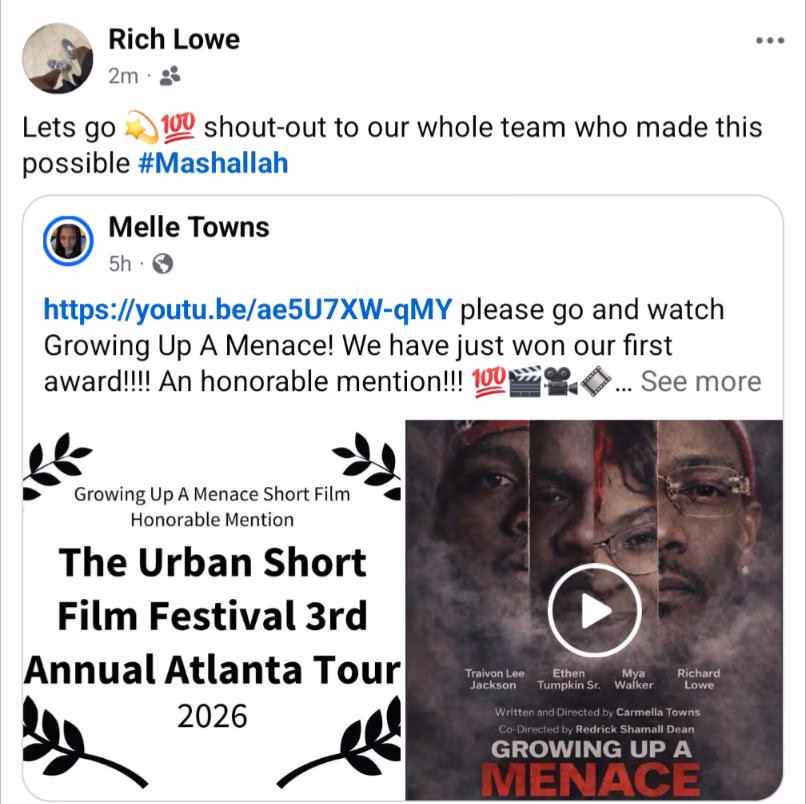The width and height of the screenshot is (806, 804).
Task: Tap the 2m post timestamp
Action: [123, 76]
